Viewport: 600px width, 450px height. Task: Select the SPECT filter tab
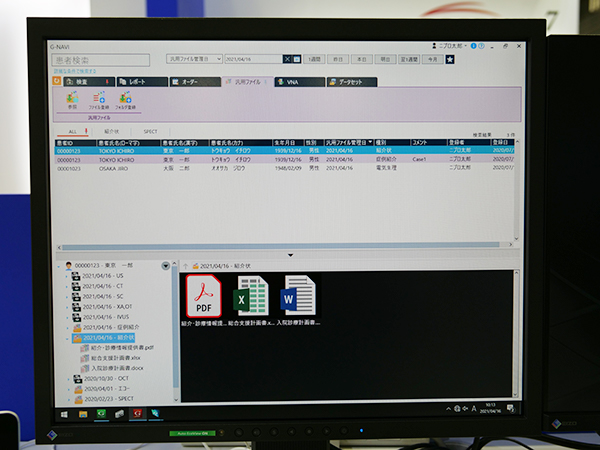click(150, 131)
